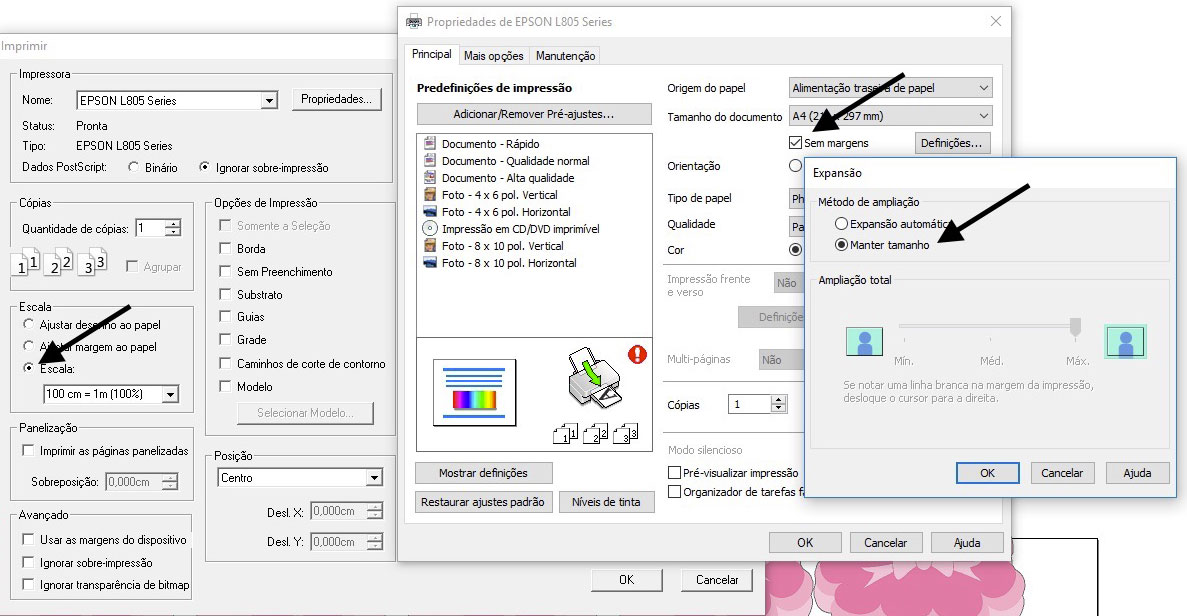Open the Tipo de papel dropdown
The height and width of the screenshot is (616, 1187).
click(x=797, y=198)
